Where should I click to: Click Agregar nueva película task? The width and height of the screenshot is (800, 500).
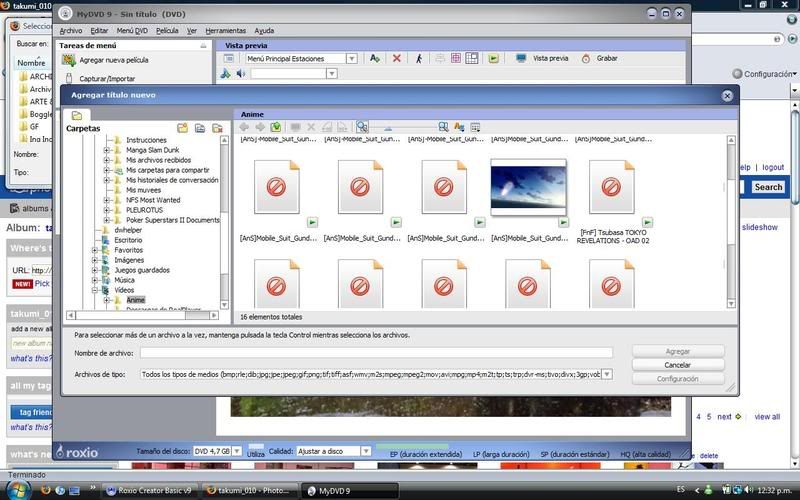(x=113, y=60)
